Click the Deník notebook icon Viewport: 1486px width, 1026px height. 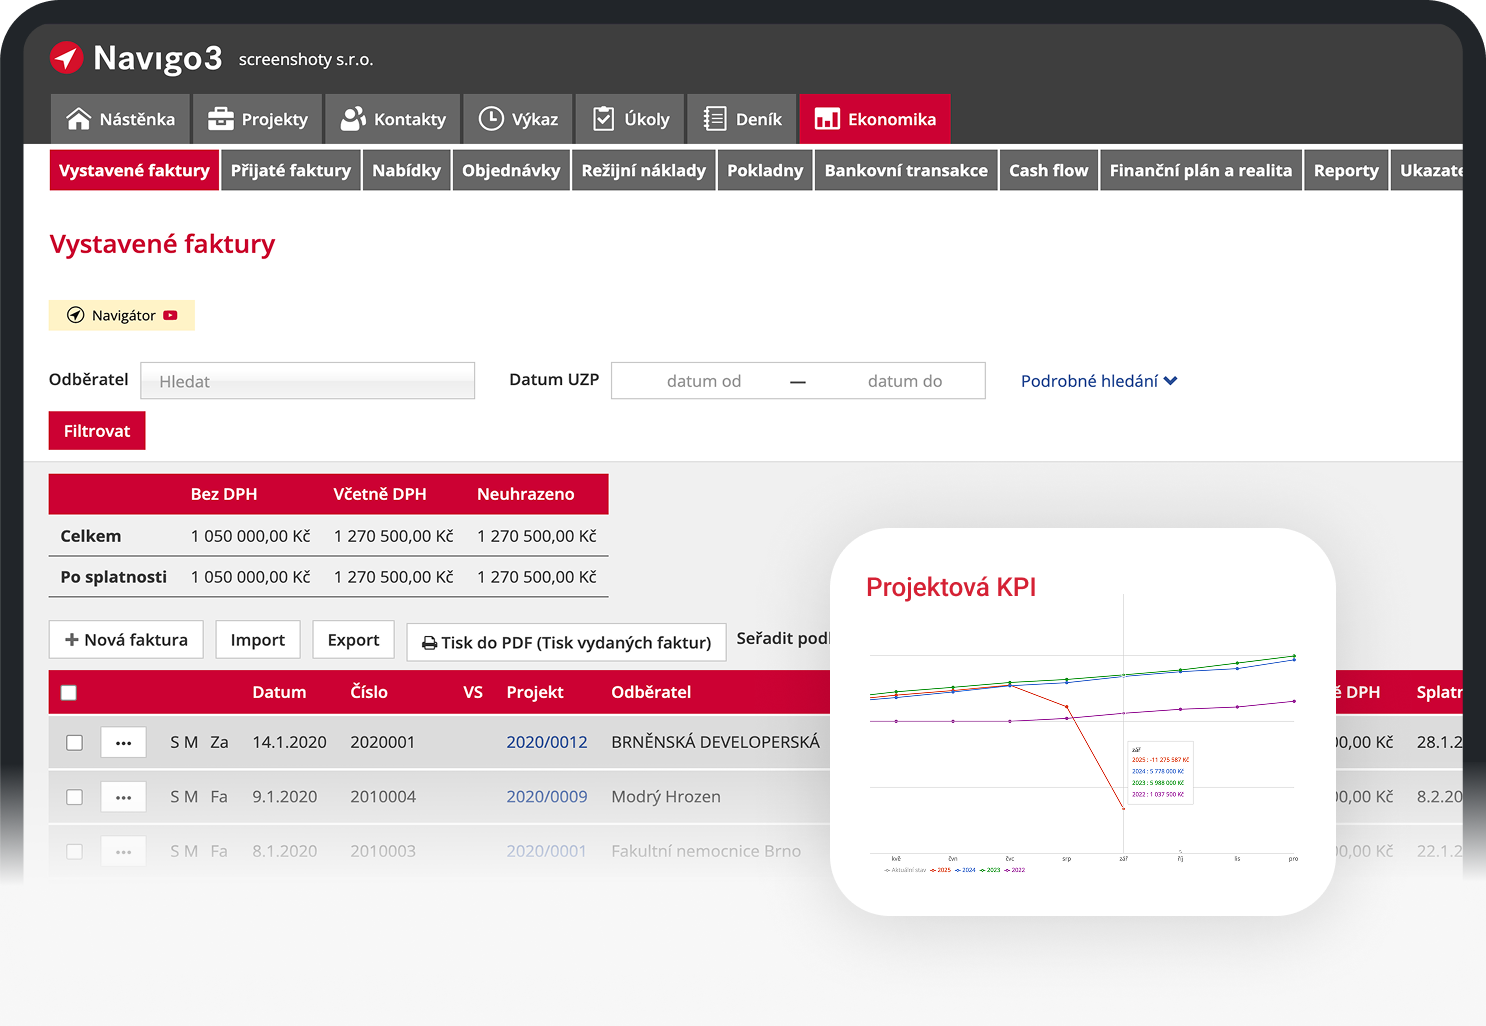714,119
